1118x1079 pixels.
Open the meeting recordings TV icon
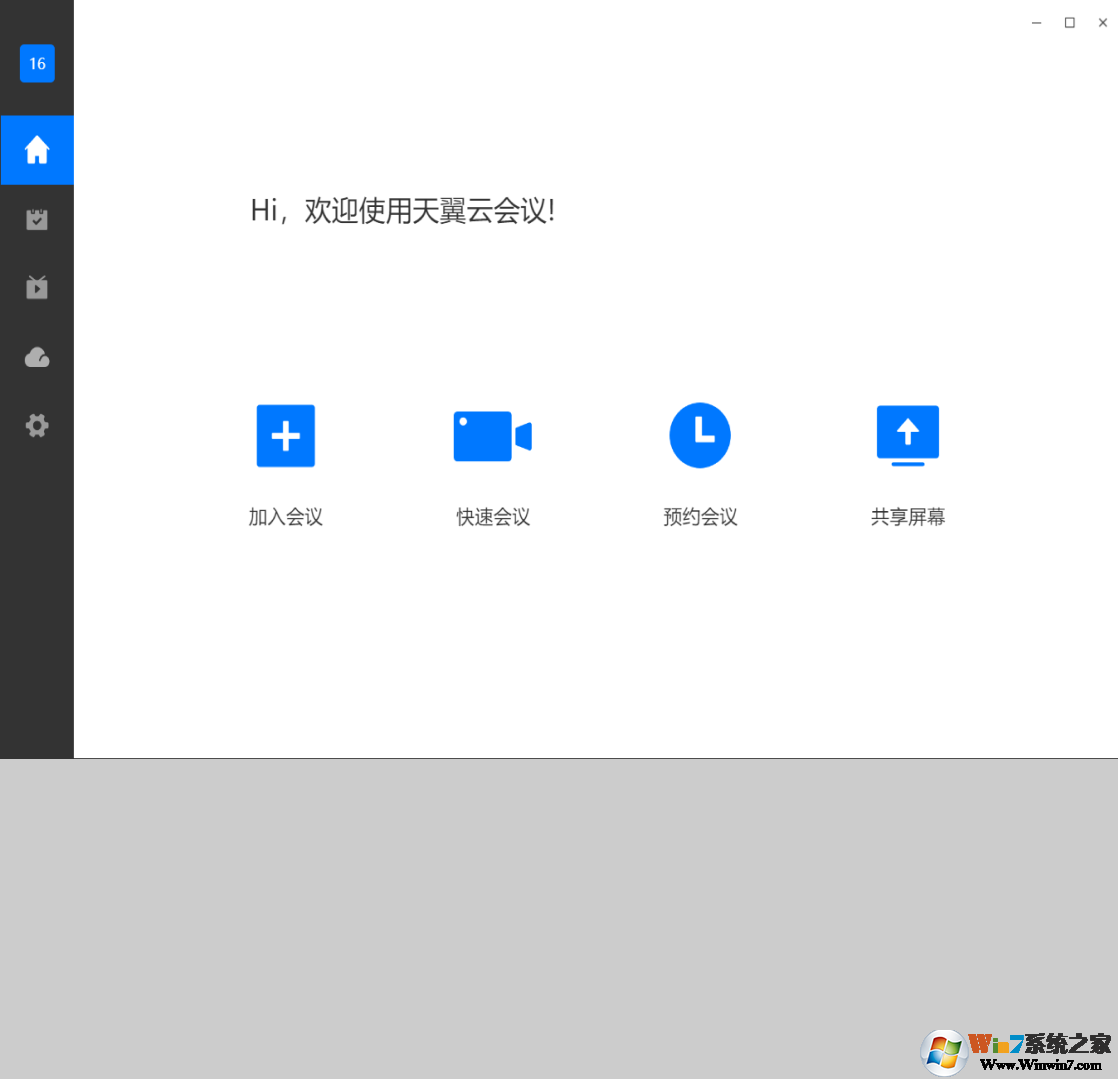(x=37, y=288)
